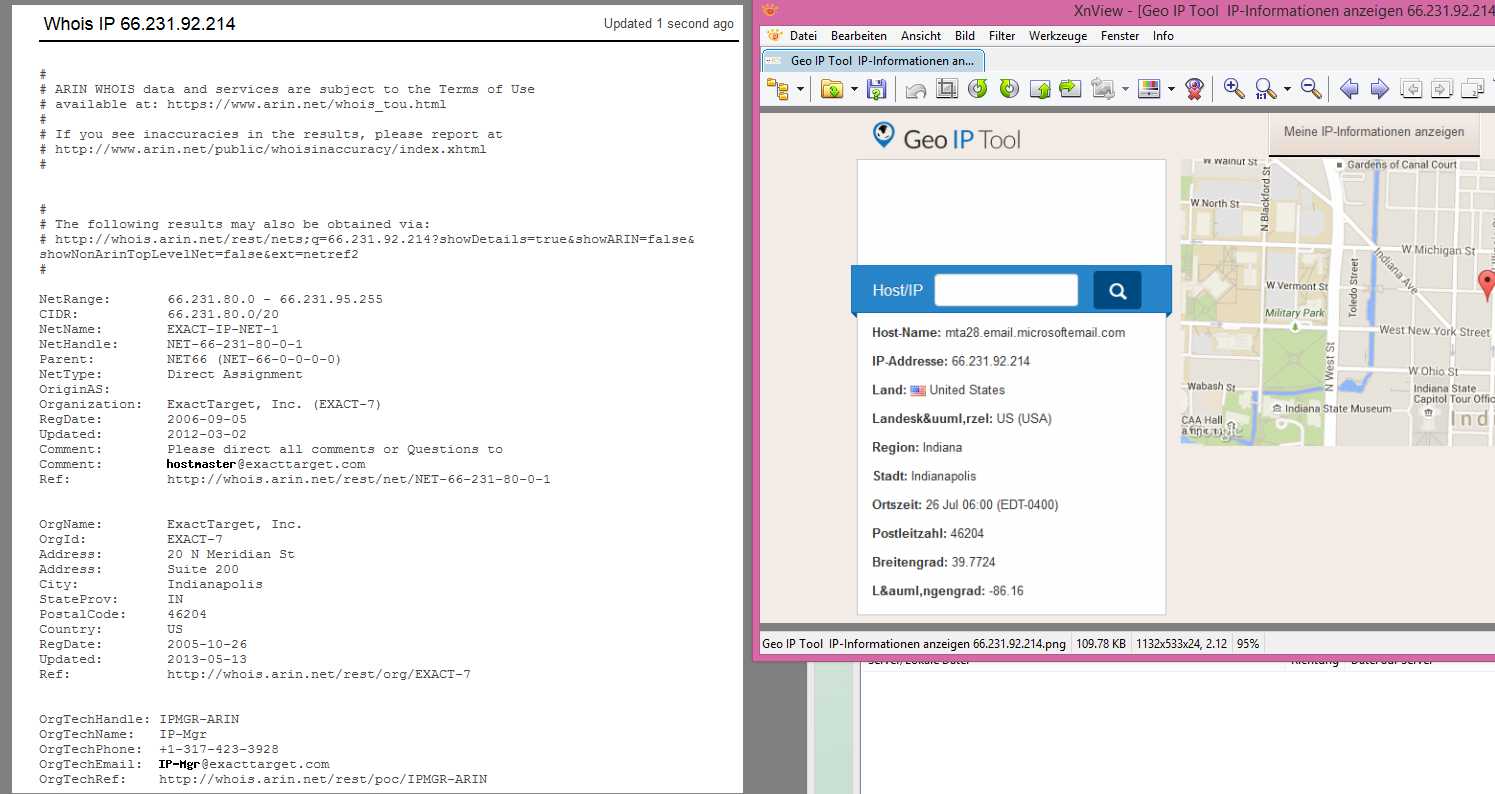Click status bar file name entry
The image size is (1495, 794).
tap(913, 644)
